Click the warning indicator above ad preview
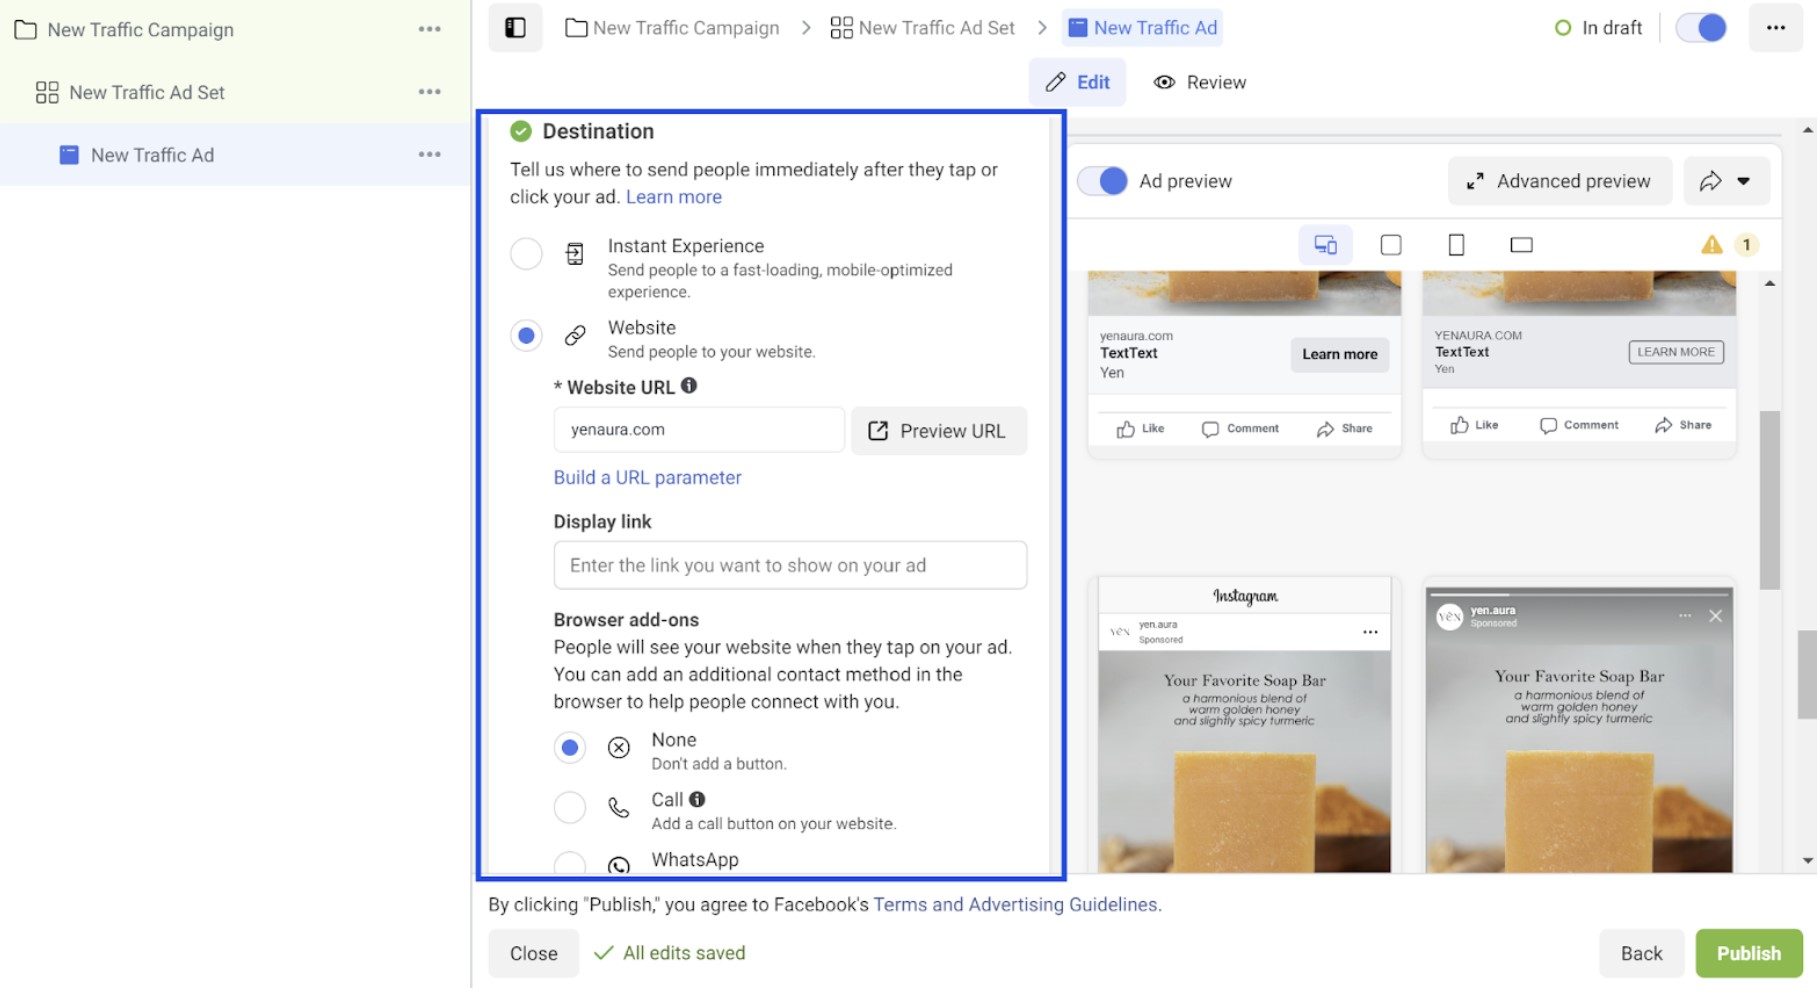Viewport: 1820px width, 998px height. point(1713,244)
